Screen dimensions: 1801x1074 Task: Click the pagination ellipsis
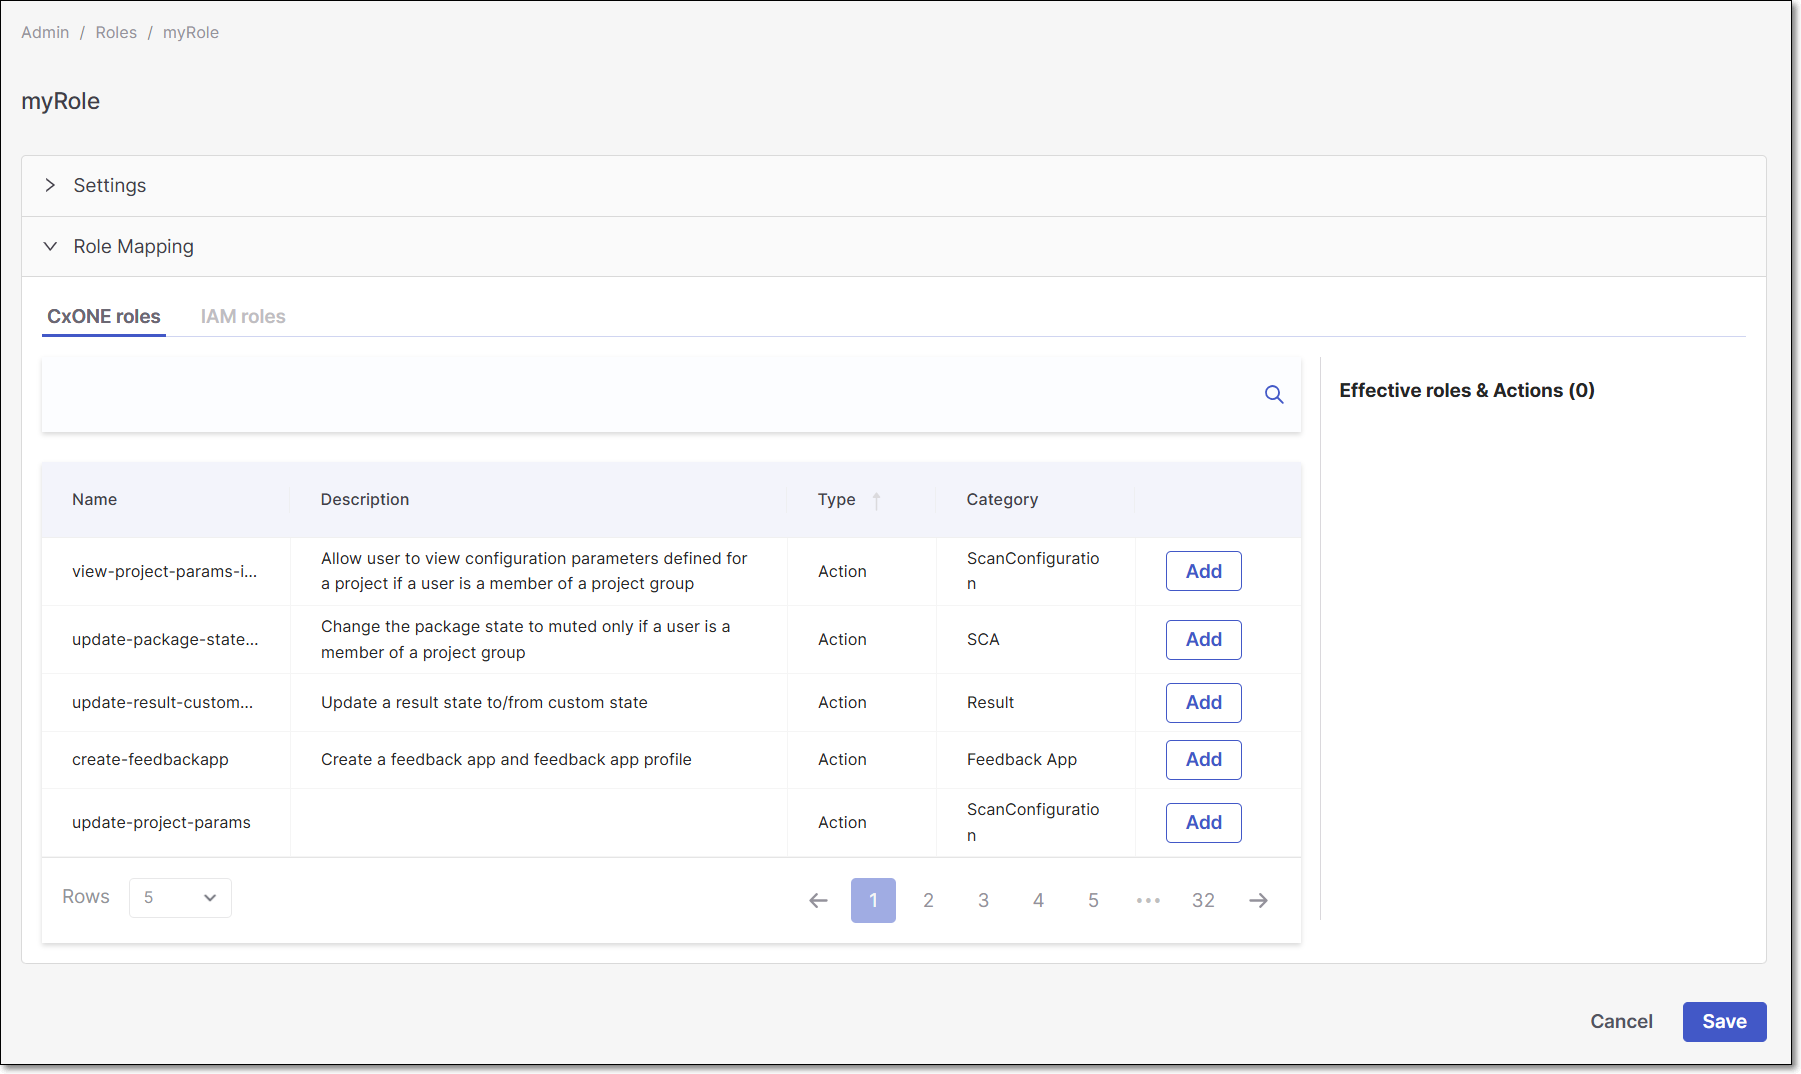click(1148, 901)
